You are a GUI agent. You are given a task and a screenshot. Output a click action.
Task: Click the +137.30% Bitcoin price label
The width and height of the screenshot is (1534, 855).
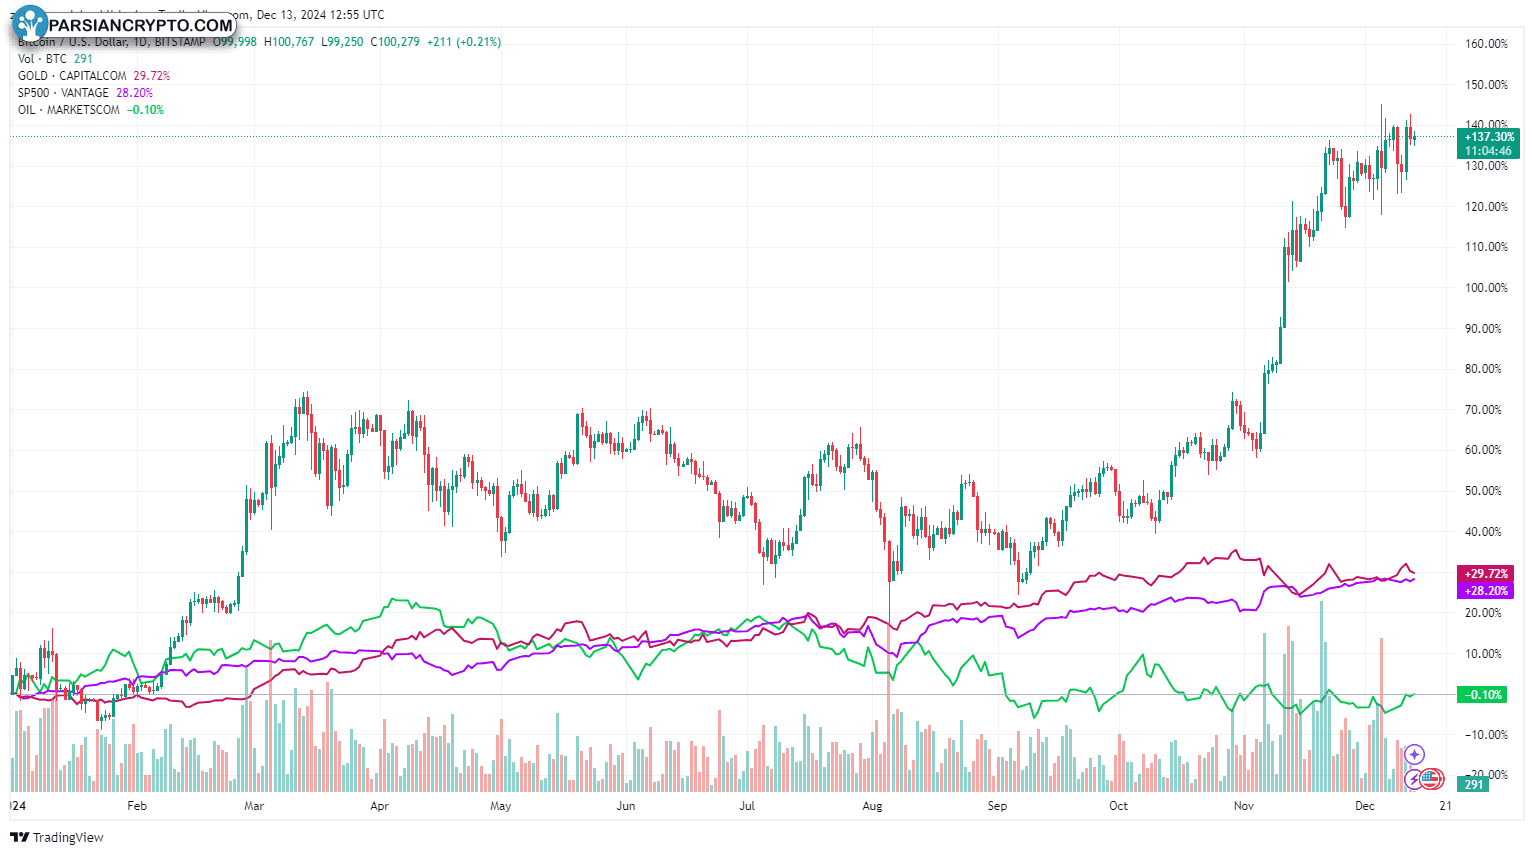pos(1488,137)
